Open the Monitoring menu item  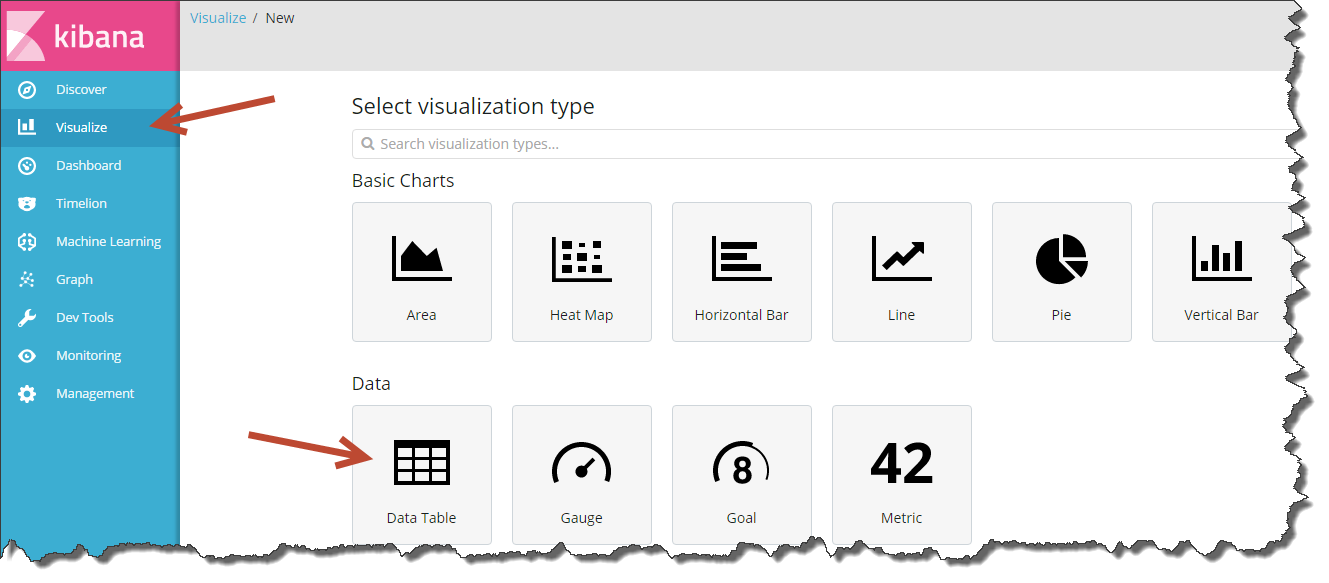coord(88,356)
